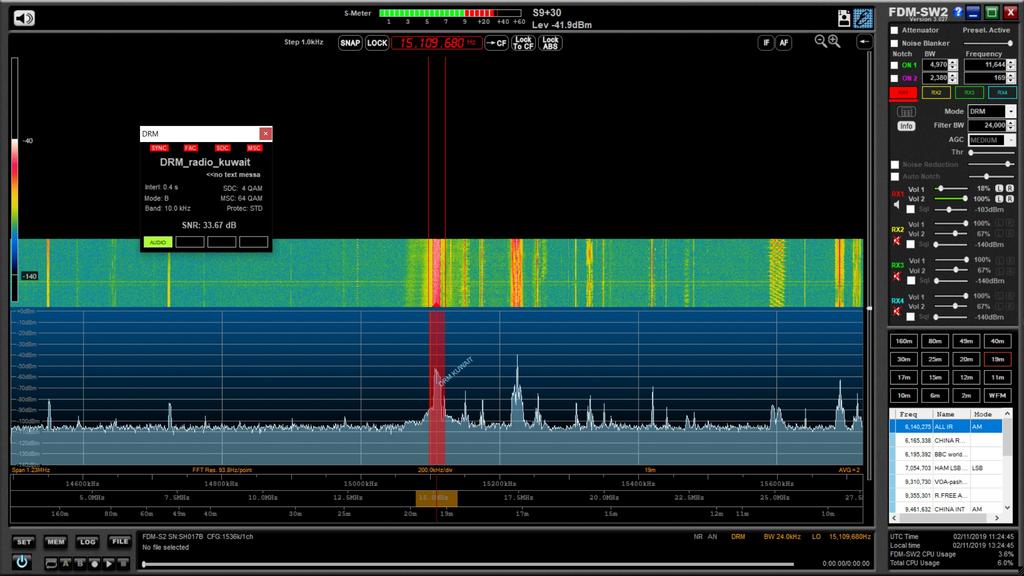1024x576 pixels.
Task: Adjust Filter BW stepper arrows
Action: pyautogui.click(x=1011, y=125)
